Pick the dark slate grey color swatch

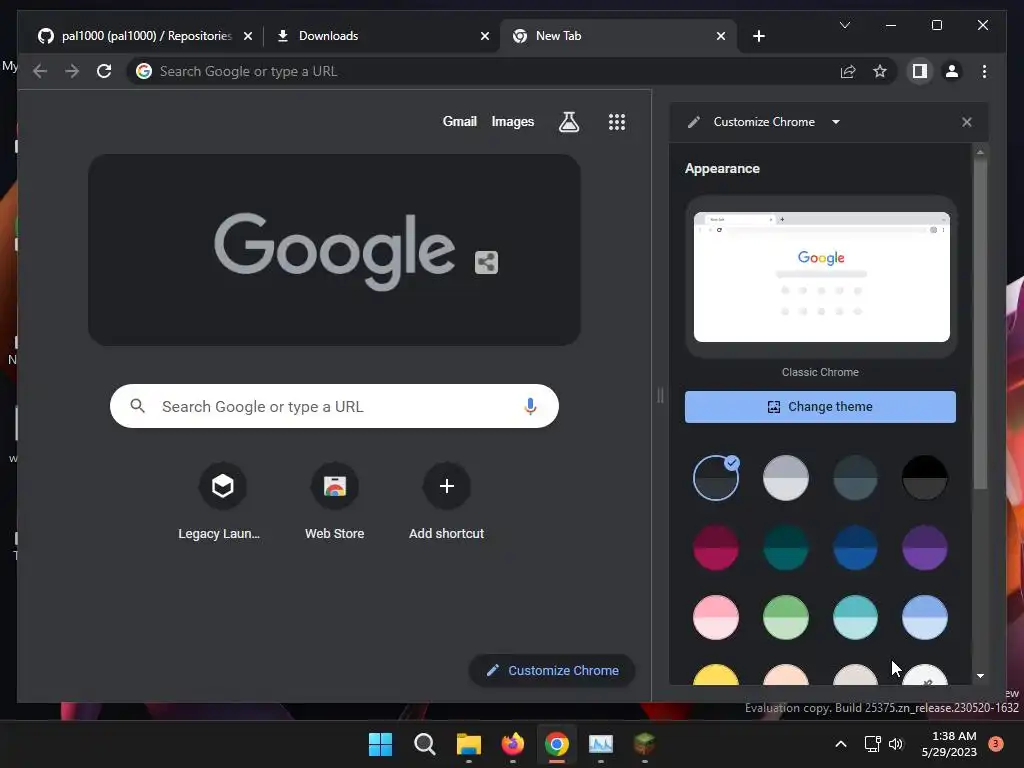(856, 478)
